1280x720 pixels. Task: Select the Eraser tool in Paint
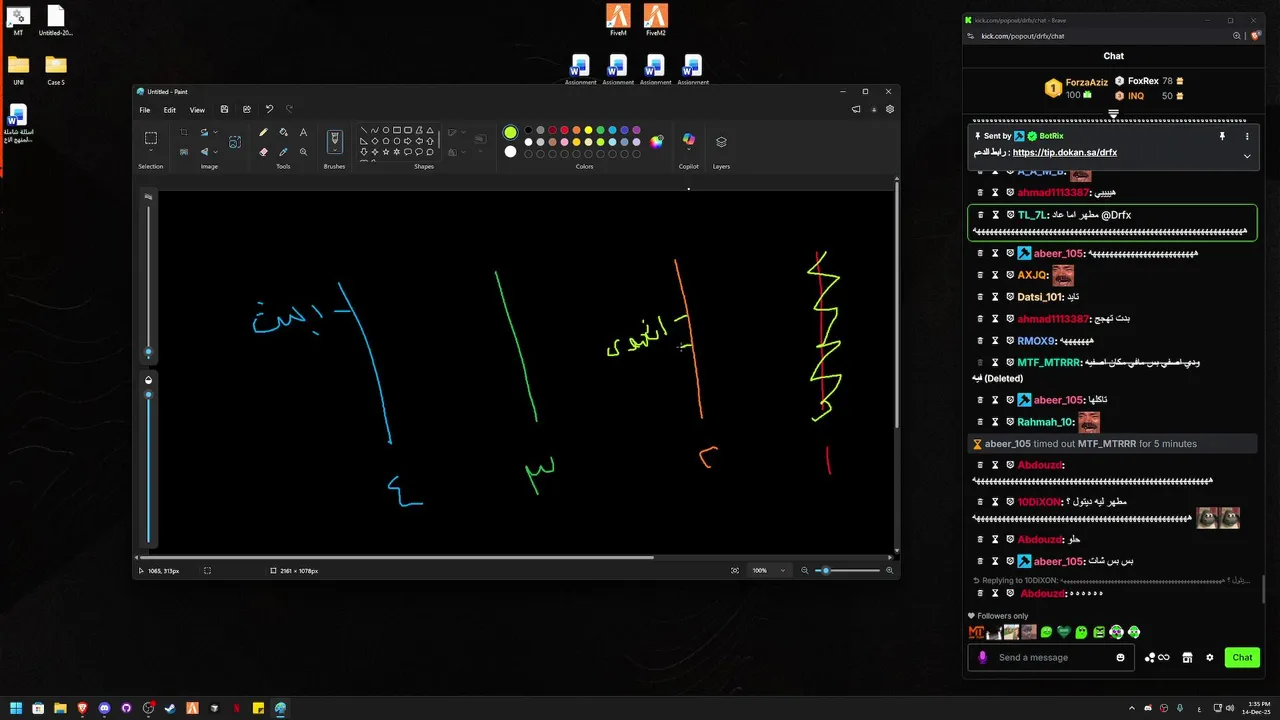point(263,152)
